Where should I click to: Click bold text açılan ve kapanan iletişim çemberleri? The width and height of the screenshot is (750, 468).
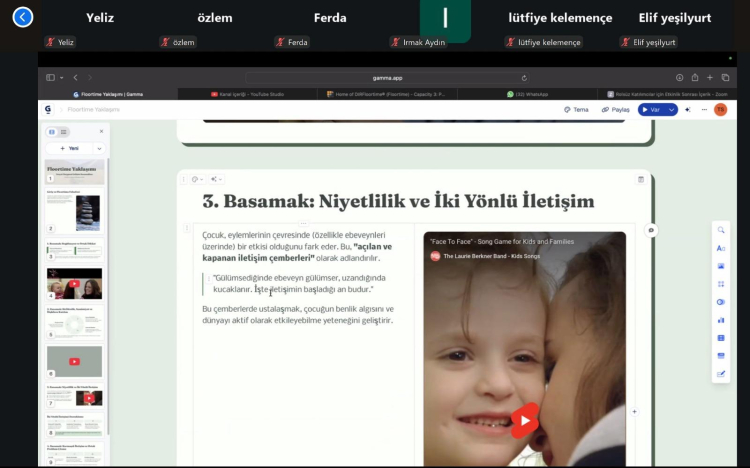(x=297, y=252)
